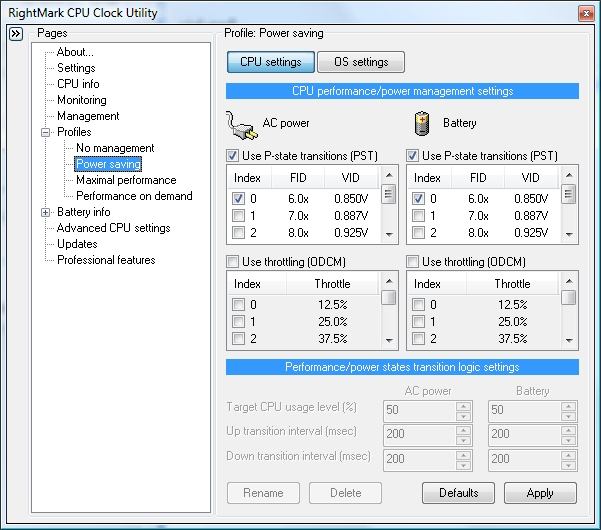Check Battery P-state index 2 (8.0x)
Viewport: 601px width, 530px height.
tap(418, 232)
